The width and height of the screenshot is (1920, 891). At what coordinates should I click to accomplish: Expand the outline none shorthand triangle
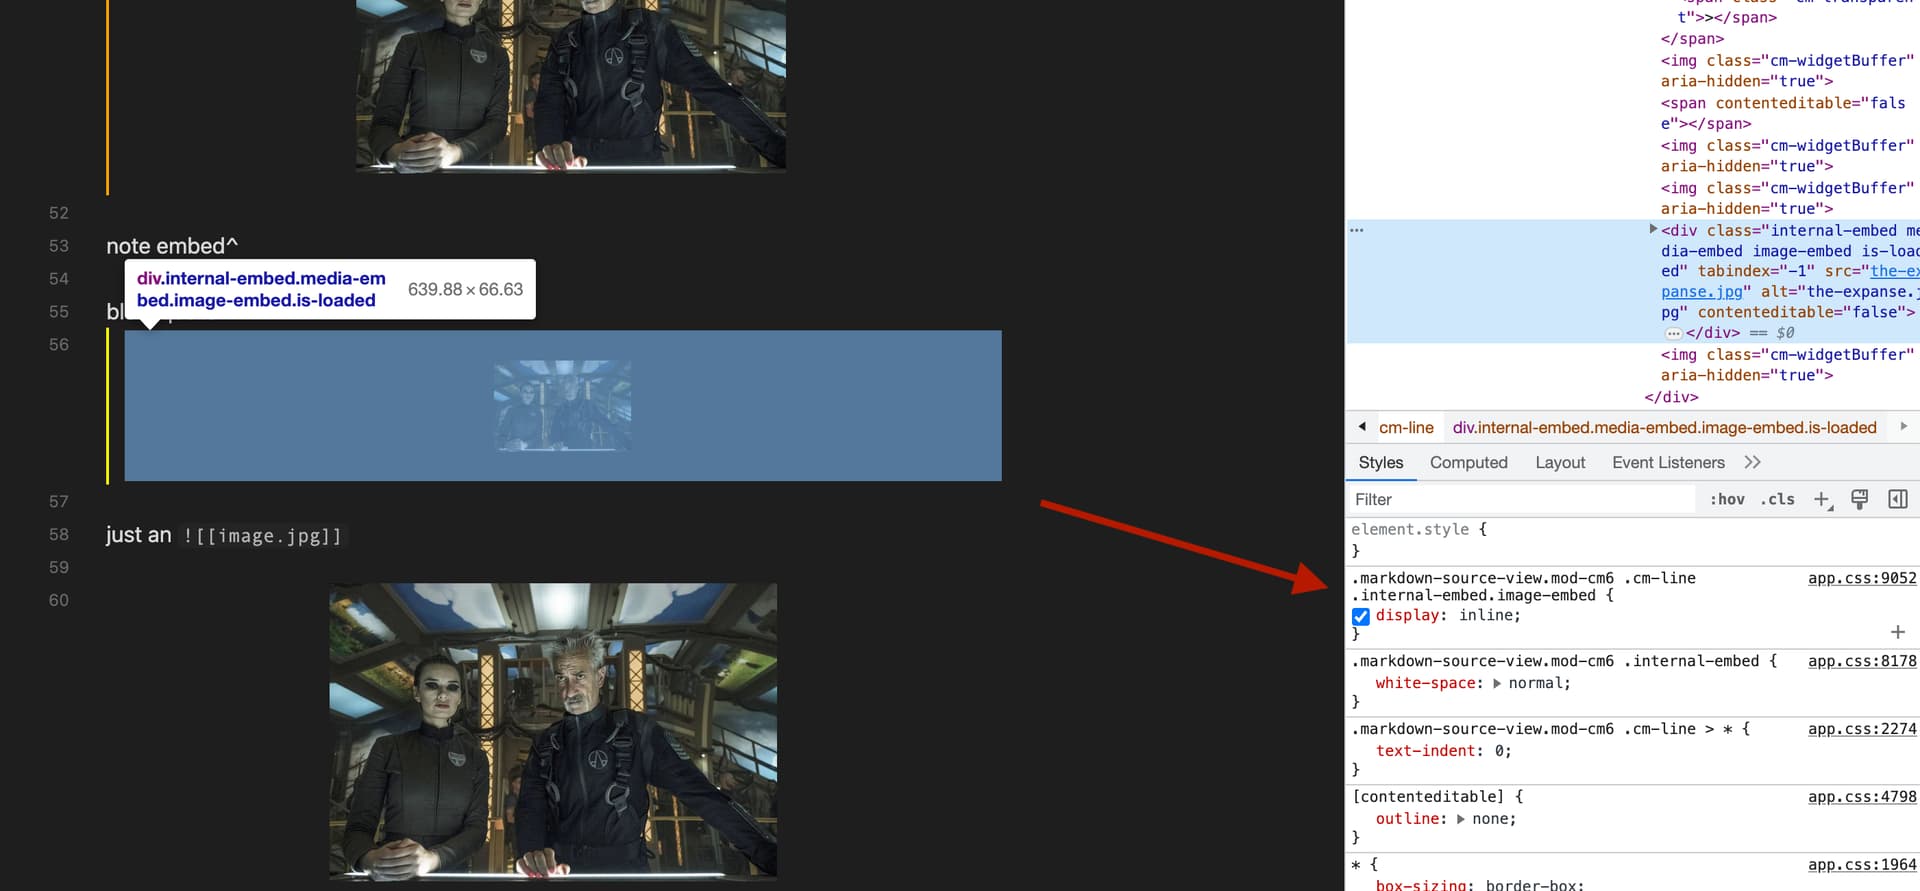tap(1461, 819)
